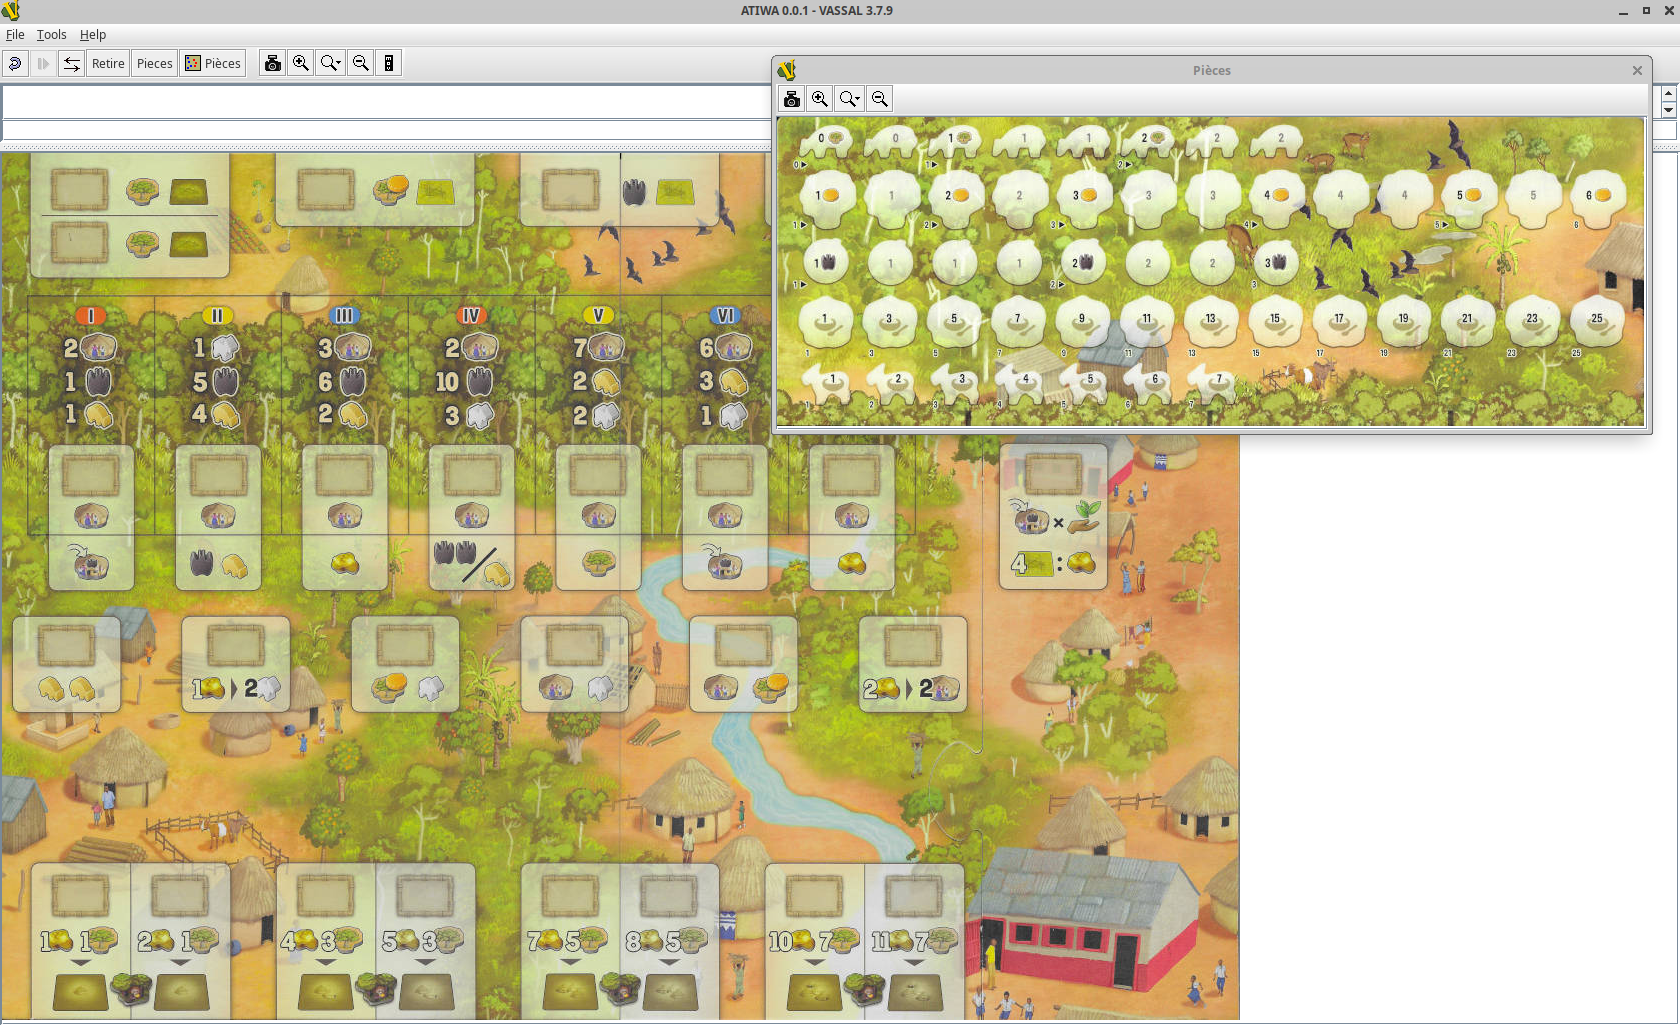Viewport: 1680px width, 1026px height.
Task: Maximize the ATIWA VASSAL window
Action: point(1646,11)
